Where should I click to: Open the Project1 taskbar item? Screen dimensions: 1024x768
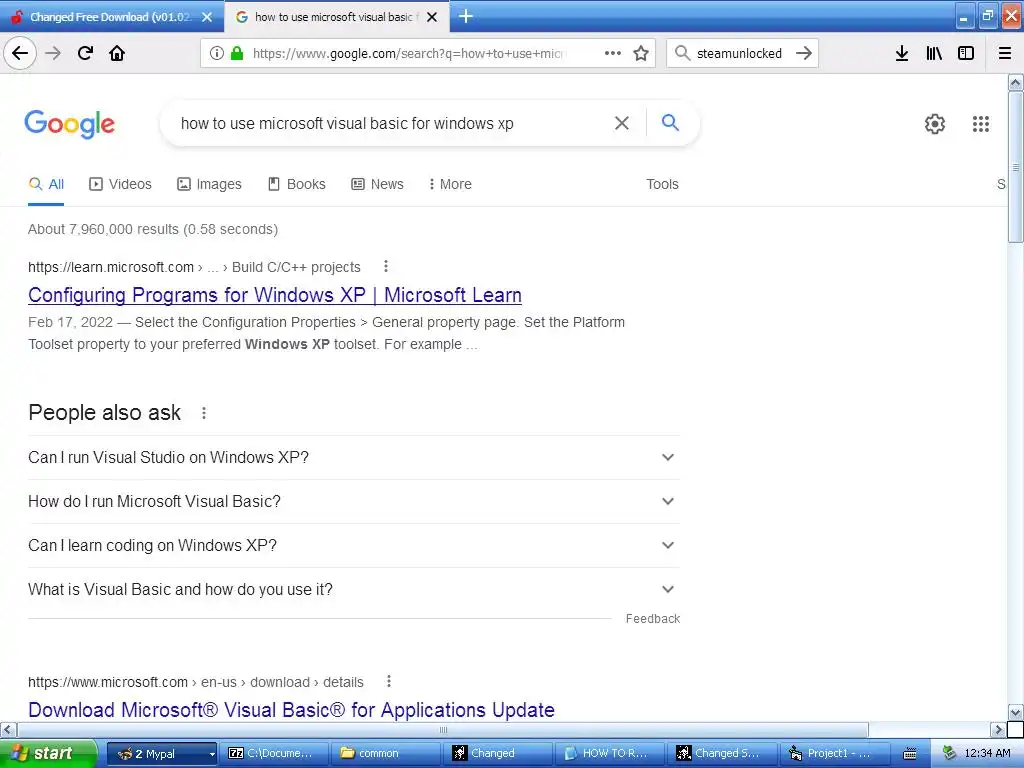click(x=837, y=754)
